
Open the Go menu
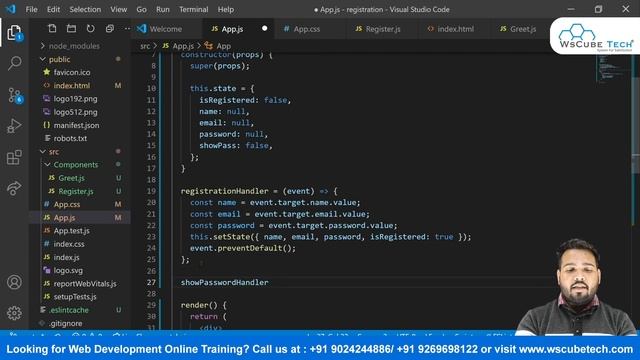(x=141, y=9)
